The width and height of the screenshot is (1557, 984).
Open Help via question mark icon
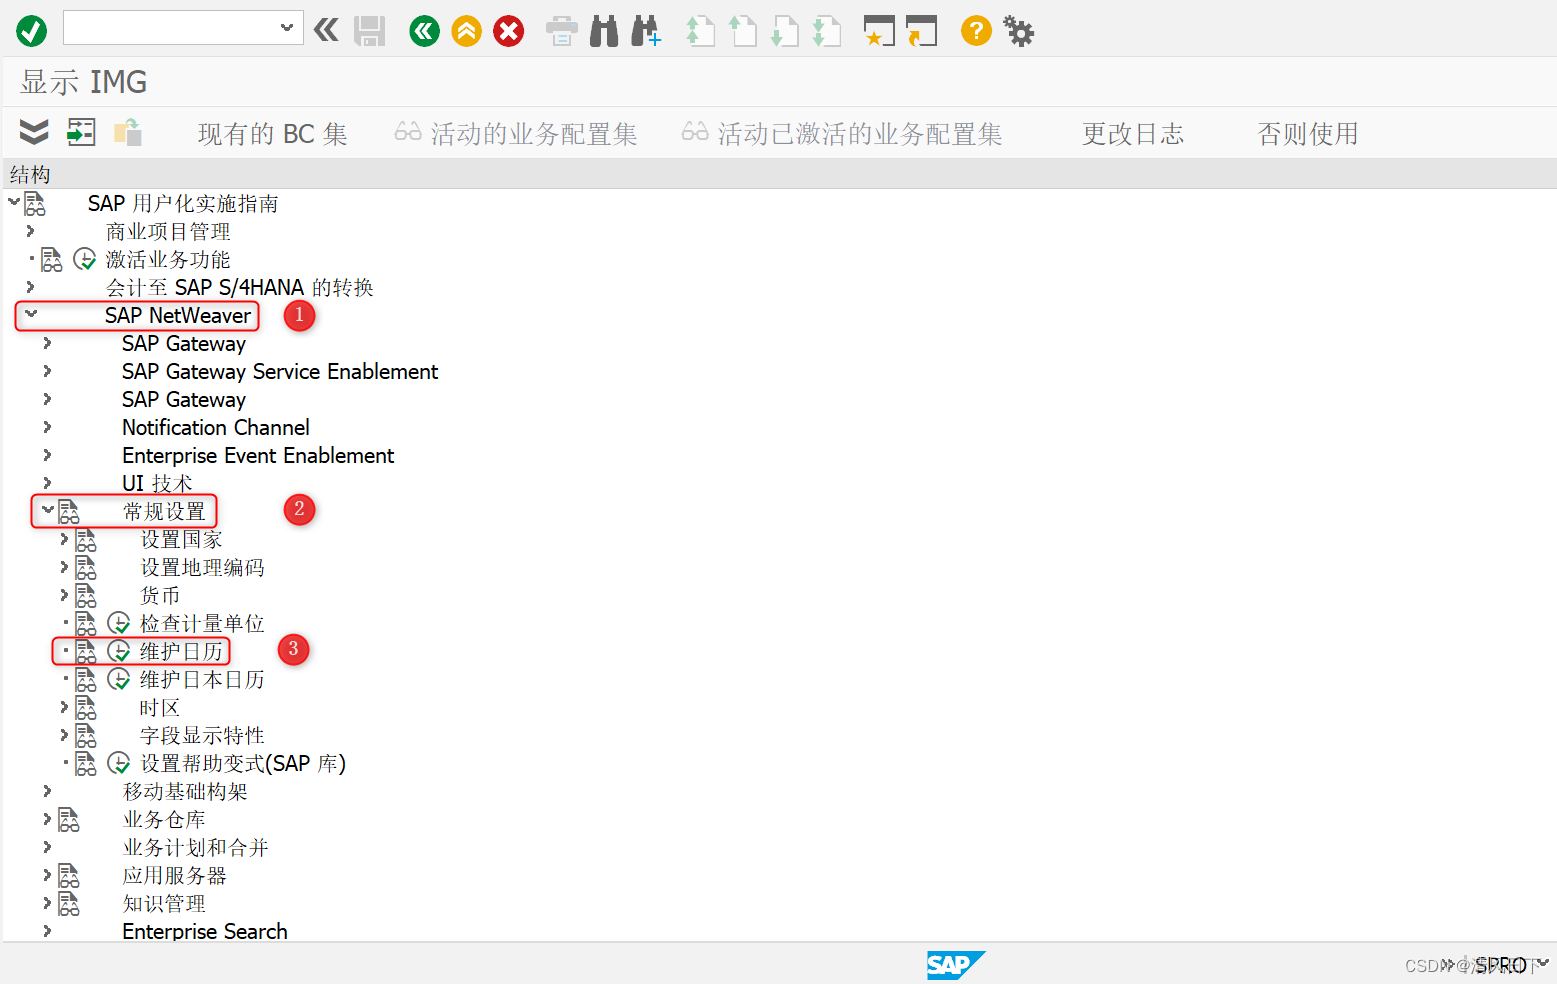click(x=976, y=31)
